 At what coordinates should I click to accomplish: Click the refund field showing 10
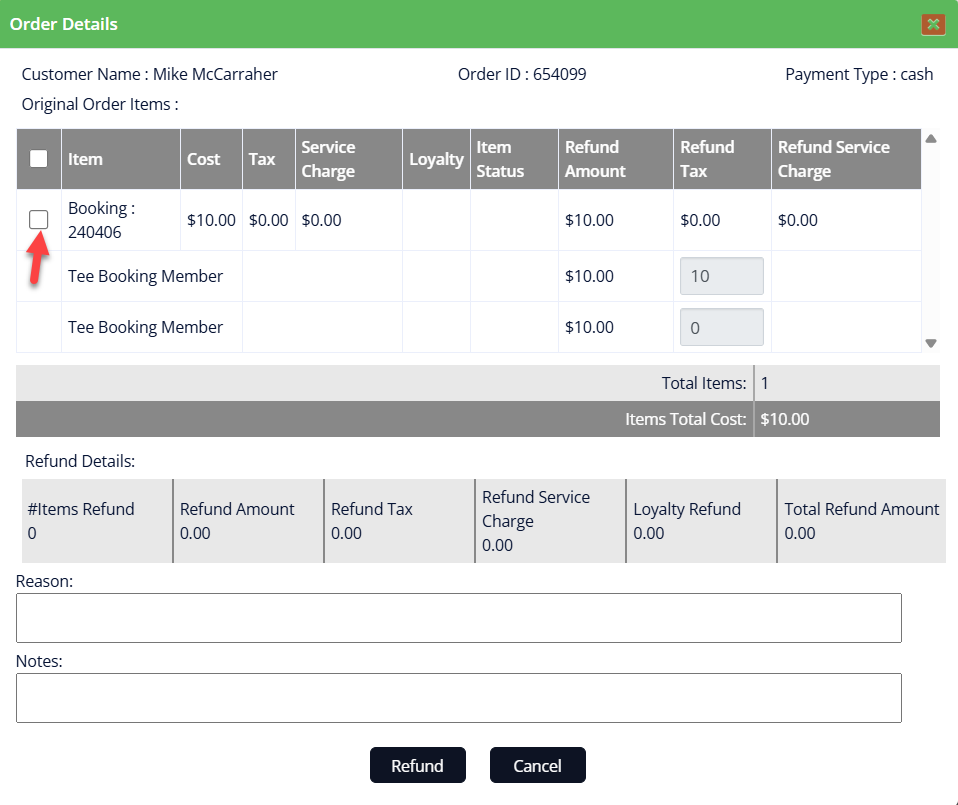(721, 276)
